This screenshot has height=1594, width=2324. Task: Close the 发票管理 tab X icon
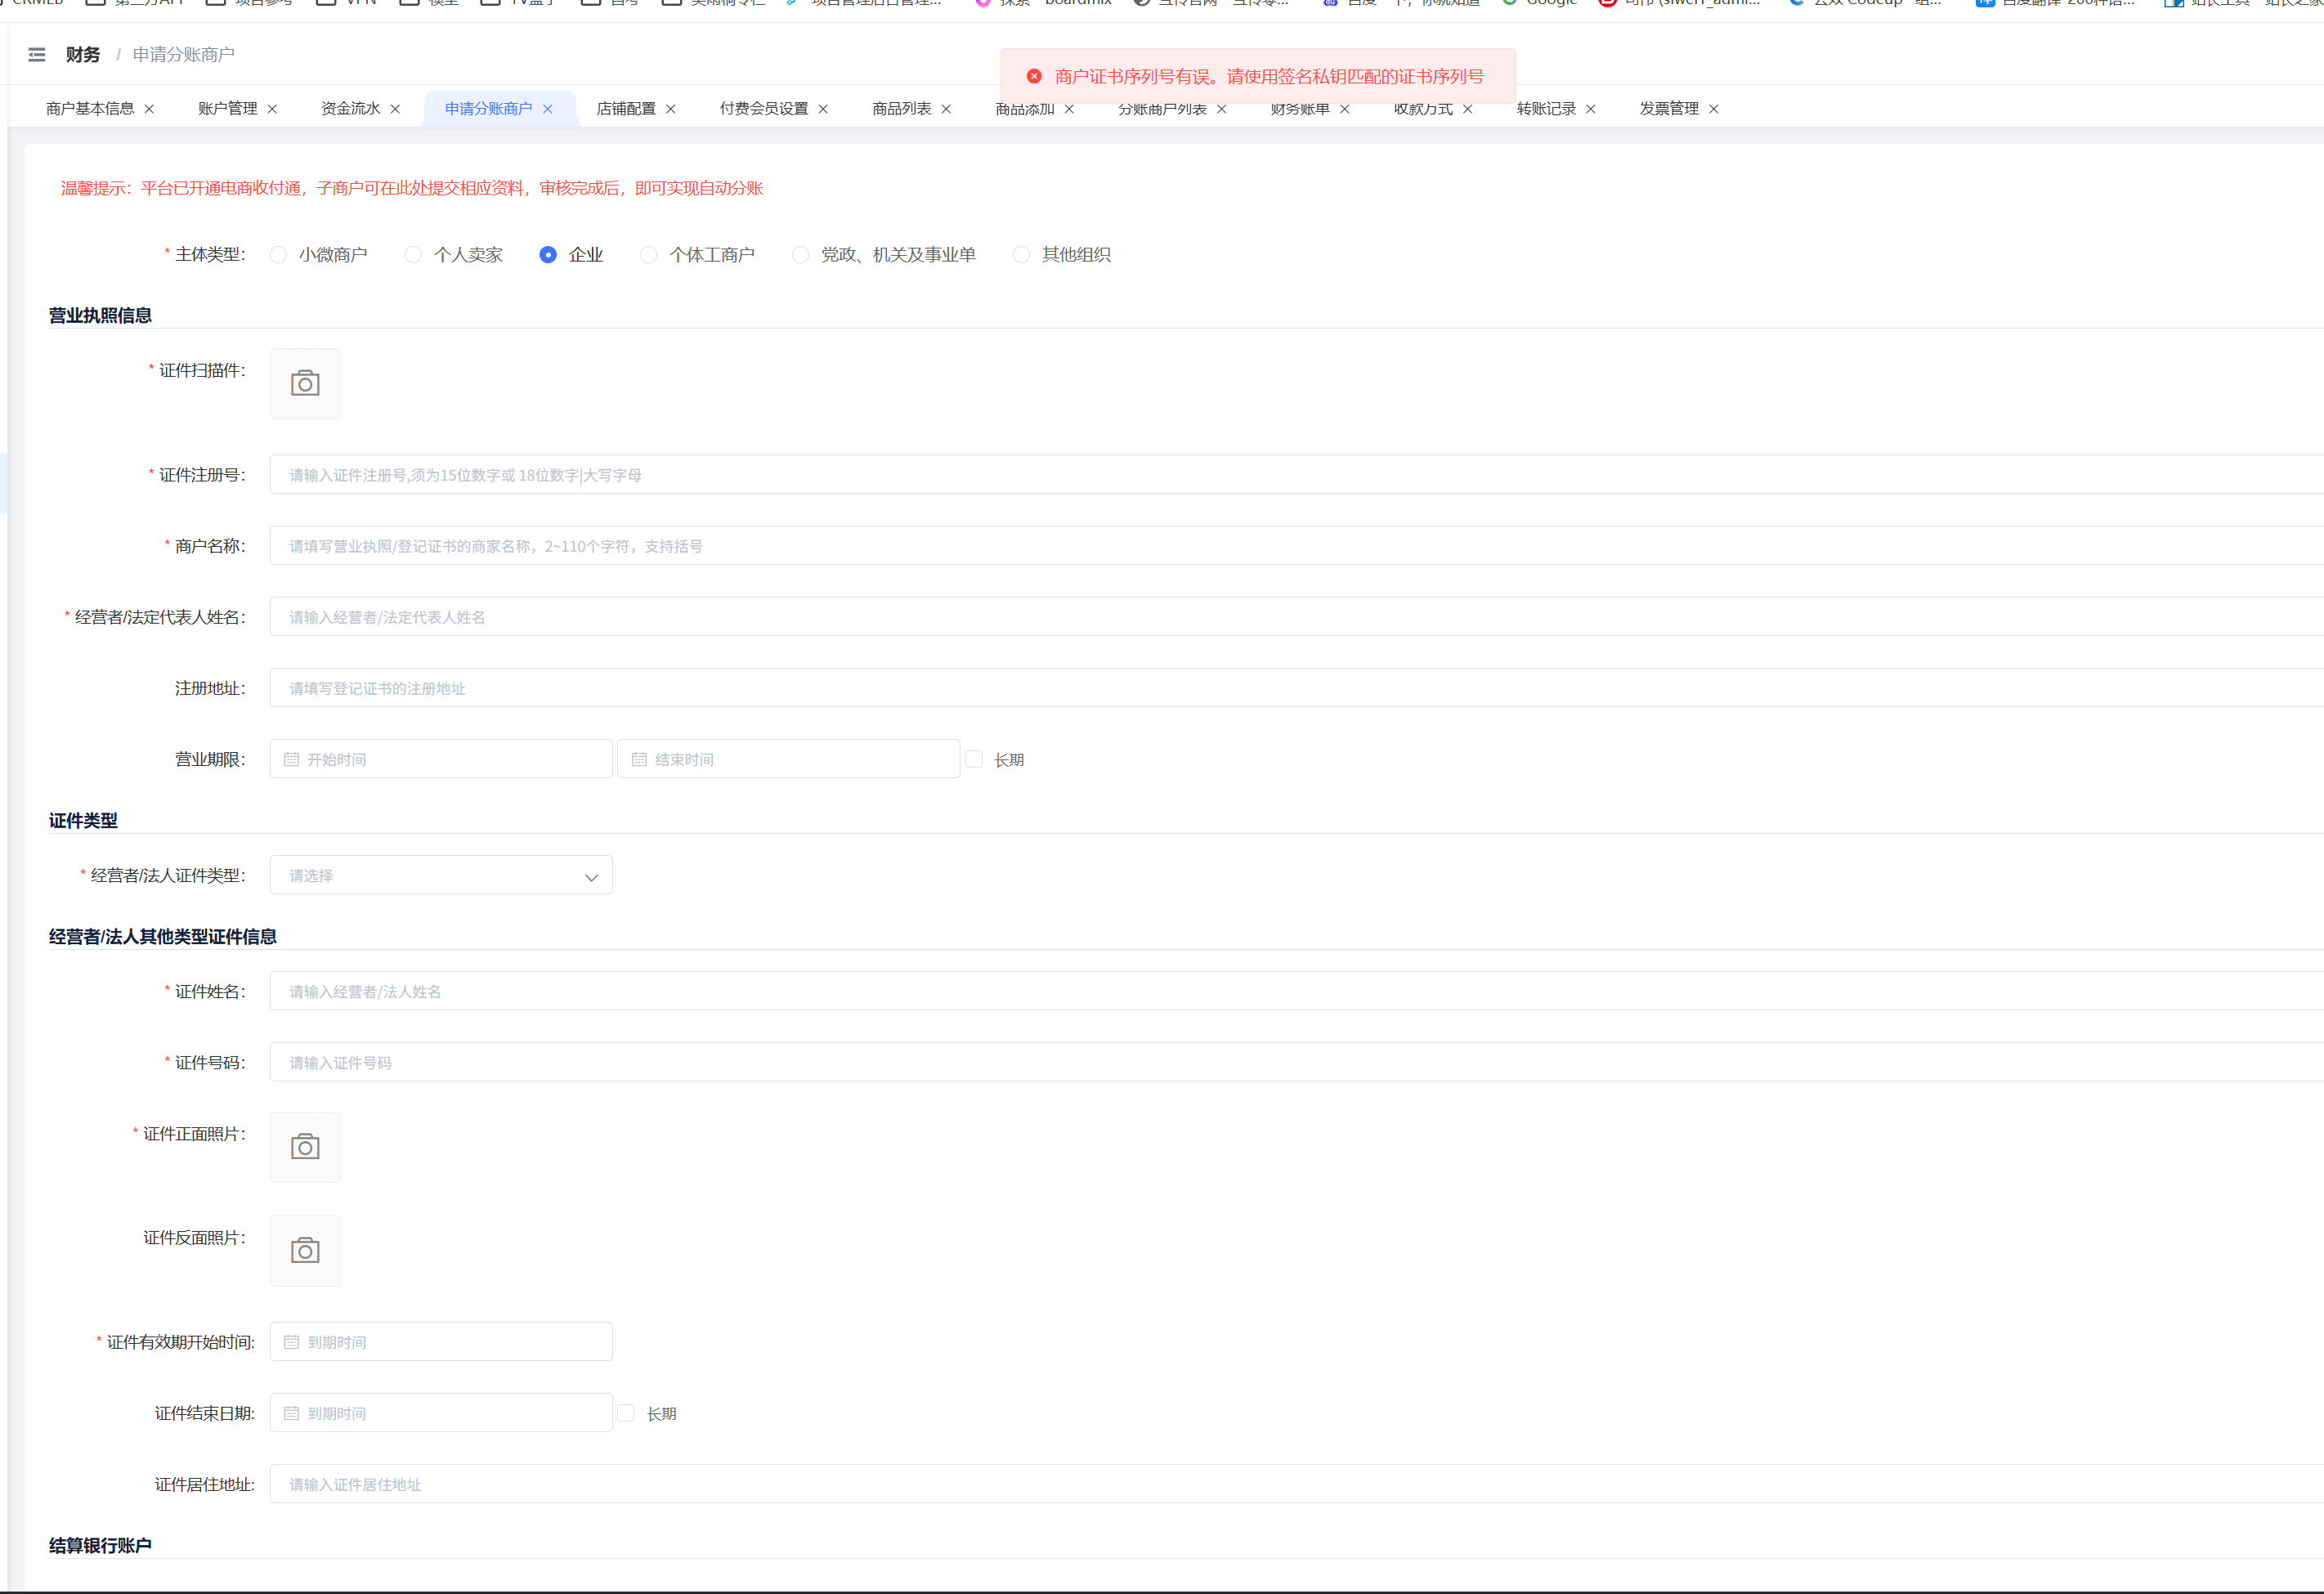1714,109
